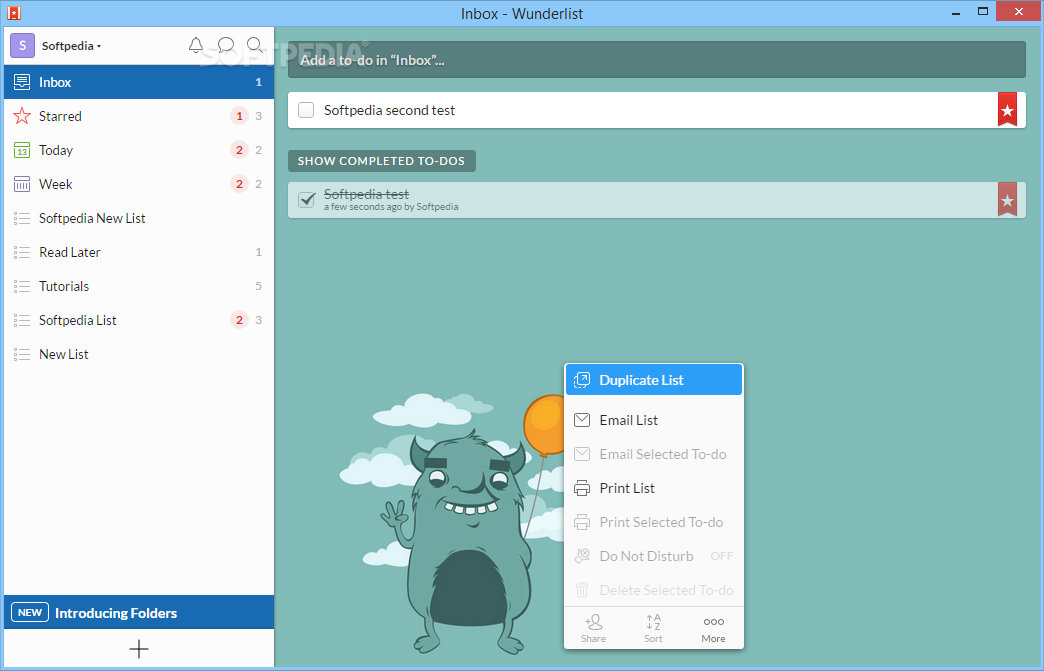1044x671 pixels.
Task: Choose Print List from menu
Action: tap(654, 488)
